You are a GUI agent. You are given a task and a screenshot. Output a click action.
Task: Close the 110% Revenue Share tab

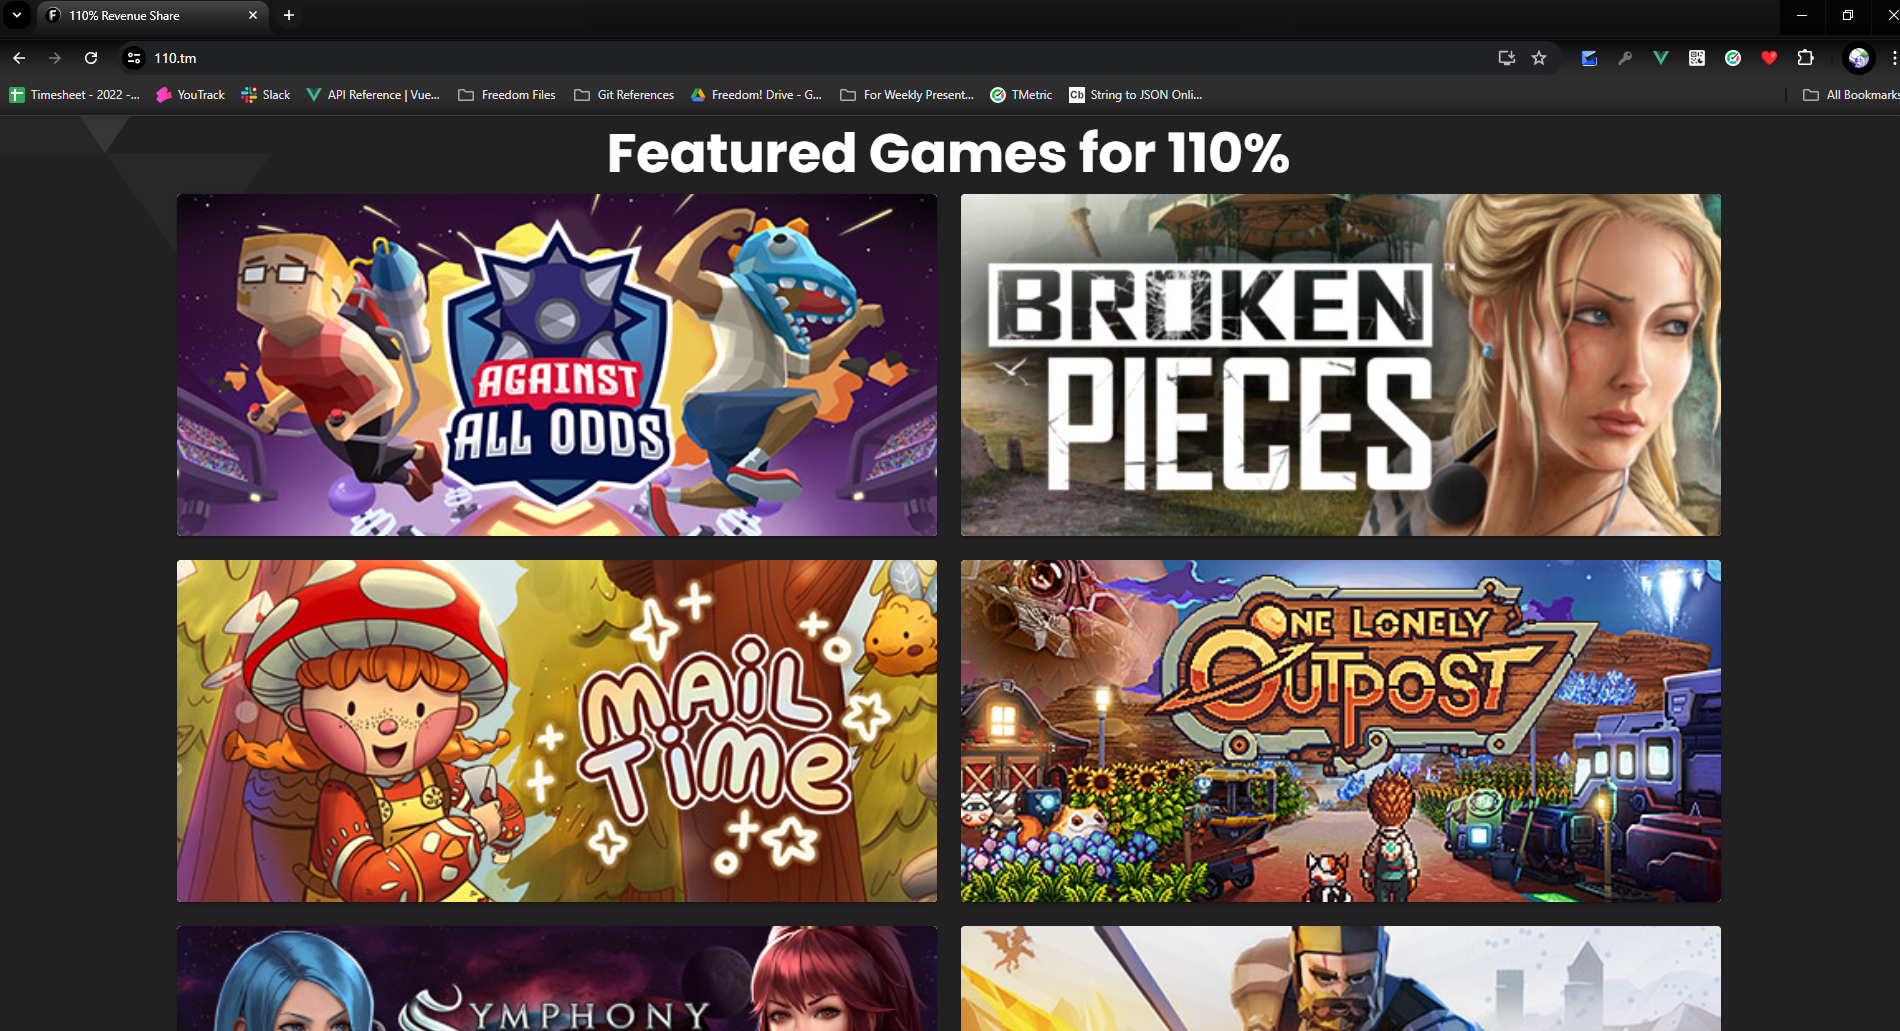253,15
